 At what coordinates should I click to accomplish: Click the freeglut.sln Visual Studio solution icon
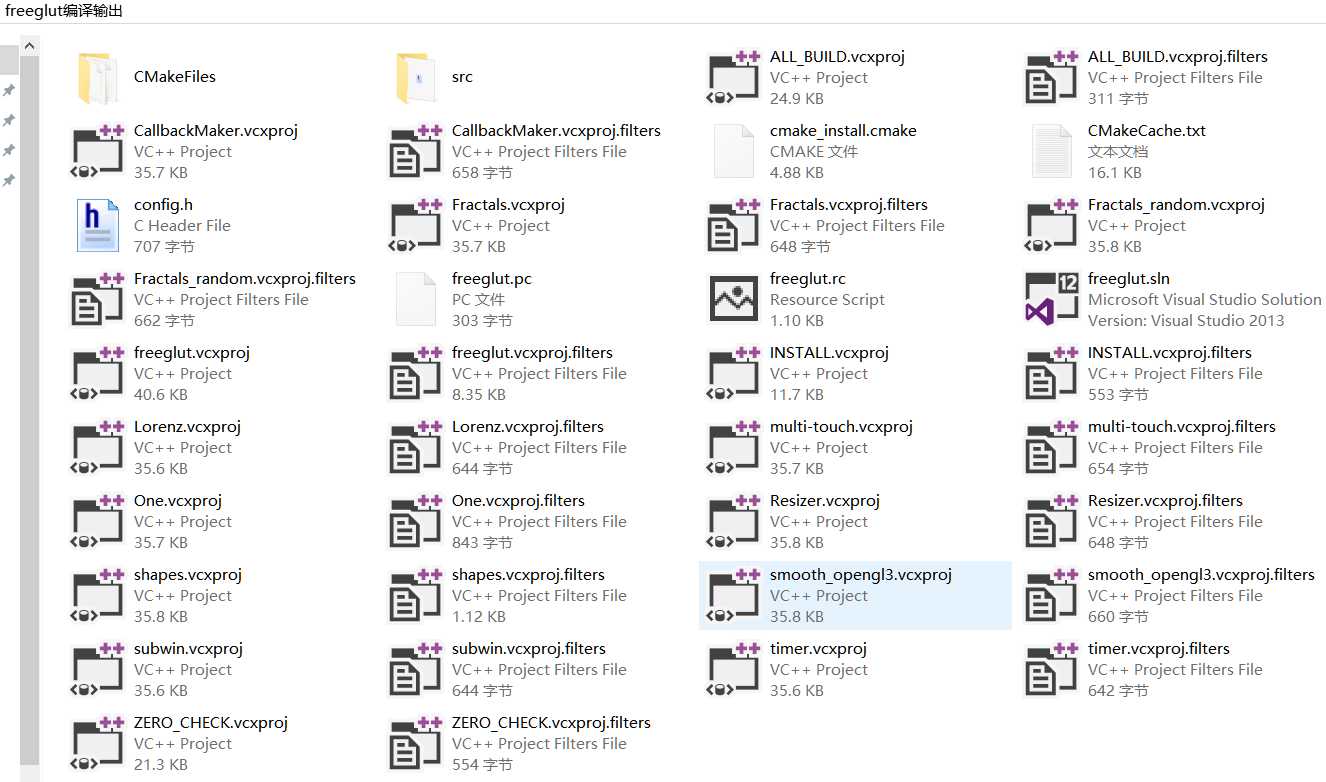[1052, 300]
